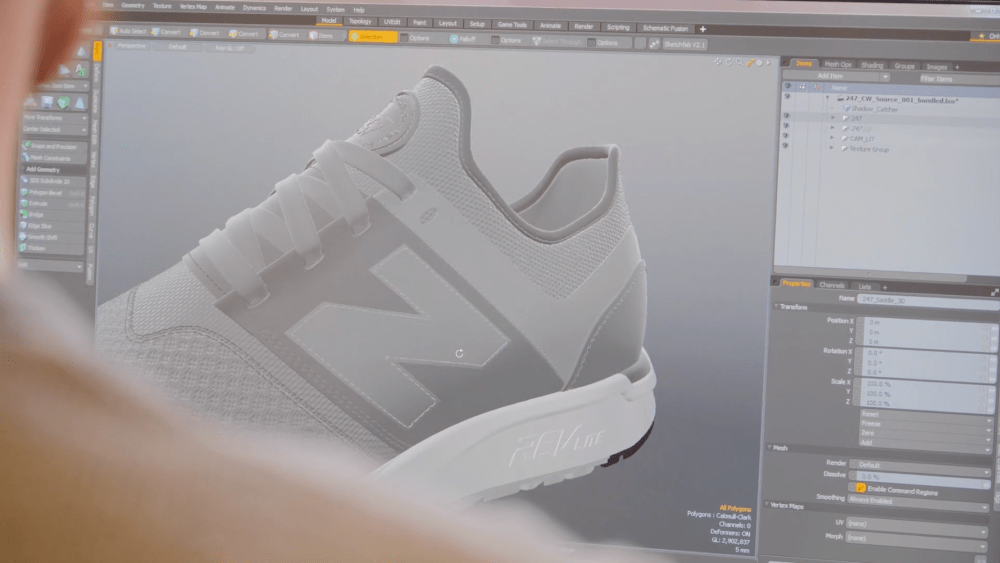Collapse the Add Geometry section

coord(23,170)
